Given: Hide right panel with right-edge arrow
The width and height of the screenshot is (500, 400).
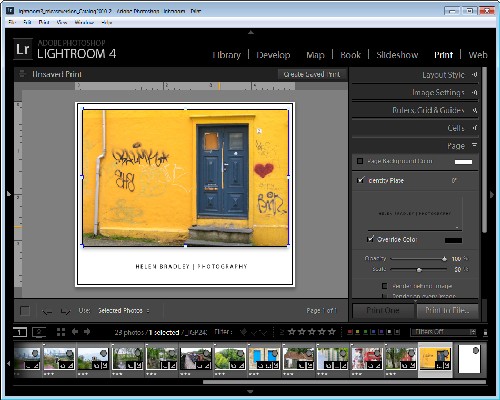Looking at the screenshot, I should tap(492, 195).
